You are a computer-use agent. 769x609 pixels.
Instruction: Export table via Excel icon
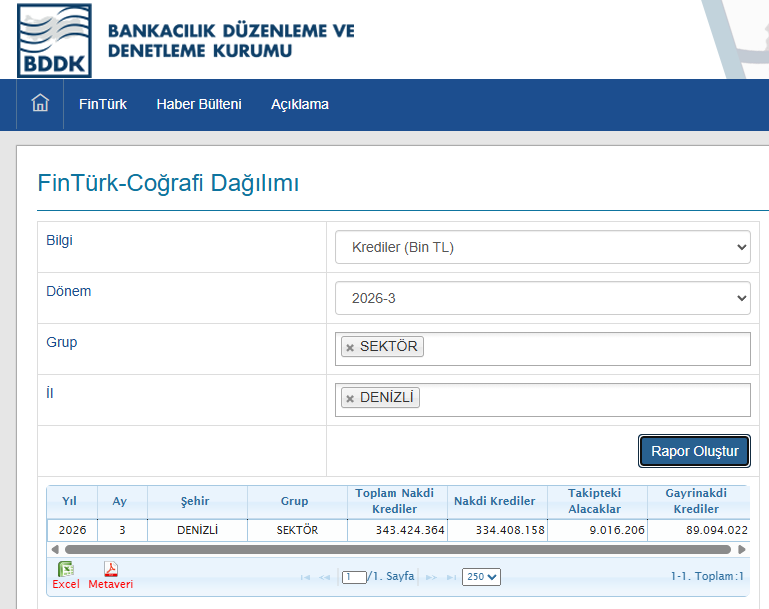pos(66,569)
